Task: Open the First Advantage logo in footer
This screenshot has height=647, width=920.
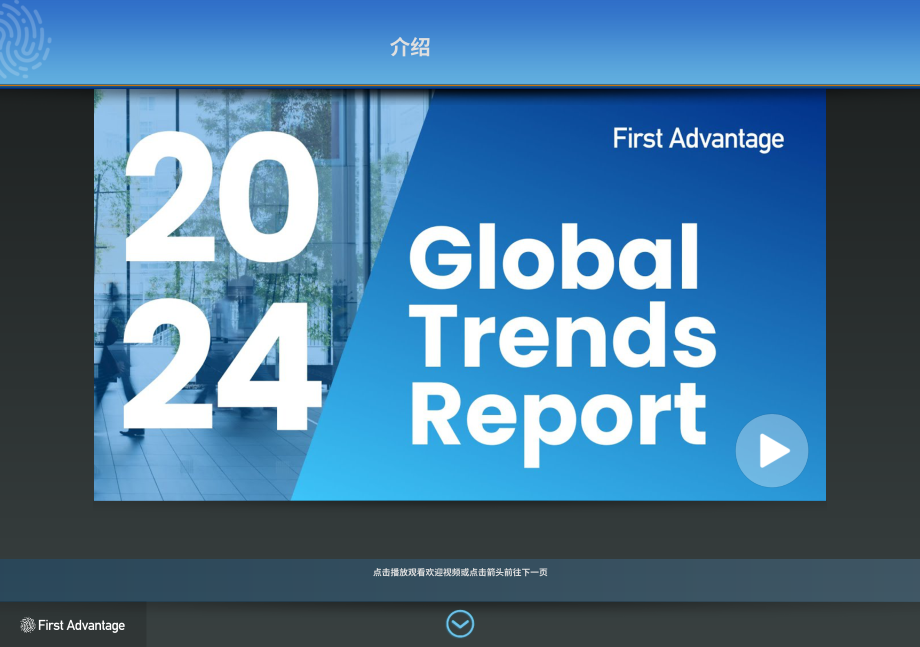Action: point(73,625)
